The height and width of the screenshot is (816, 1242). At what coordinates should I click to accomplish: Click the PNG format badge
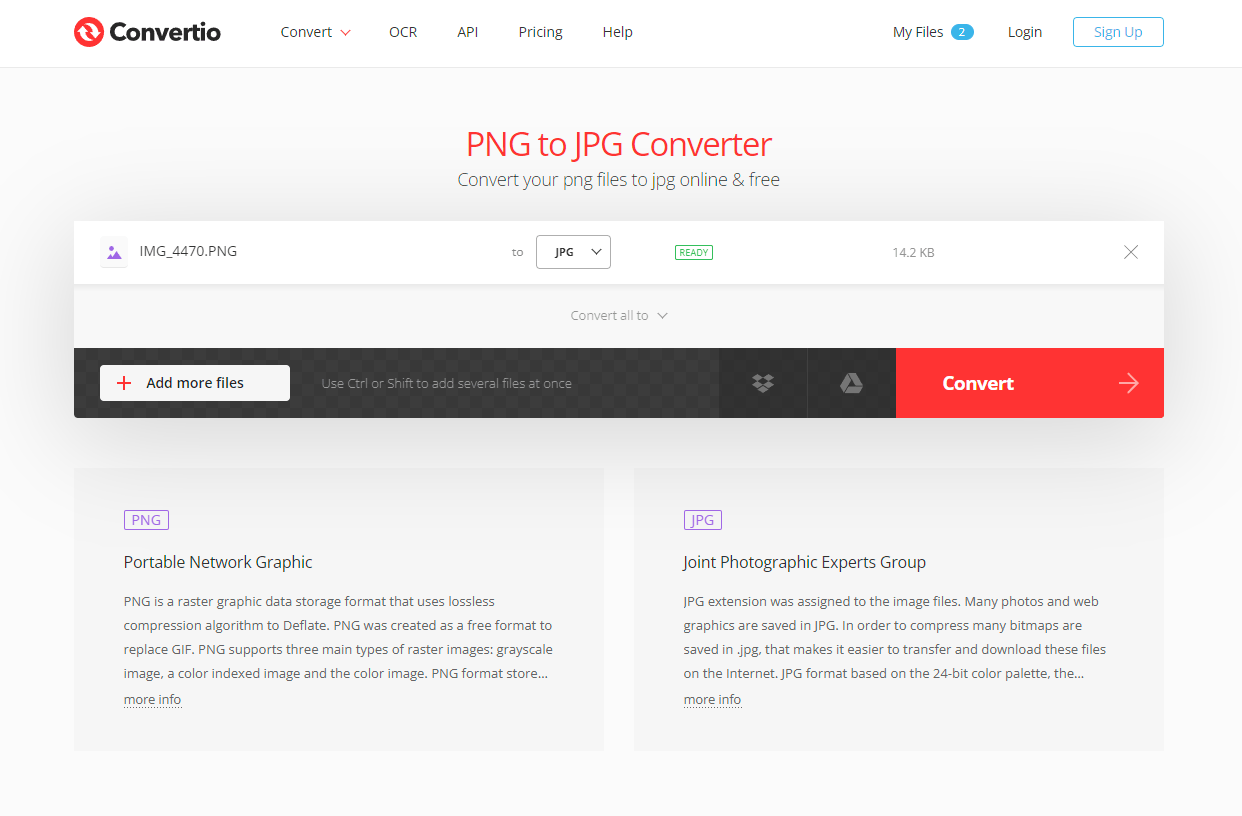pyautogui.click(x=146, y=520)
